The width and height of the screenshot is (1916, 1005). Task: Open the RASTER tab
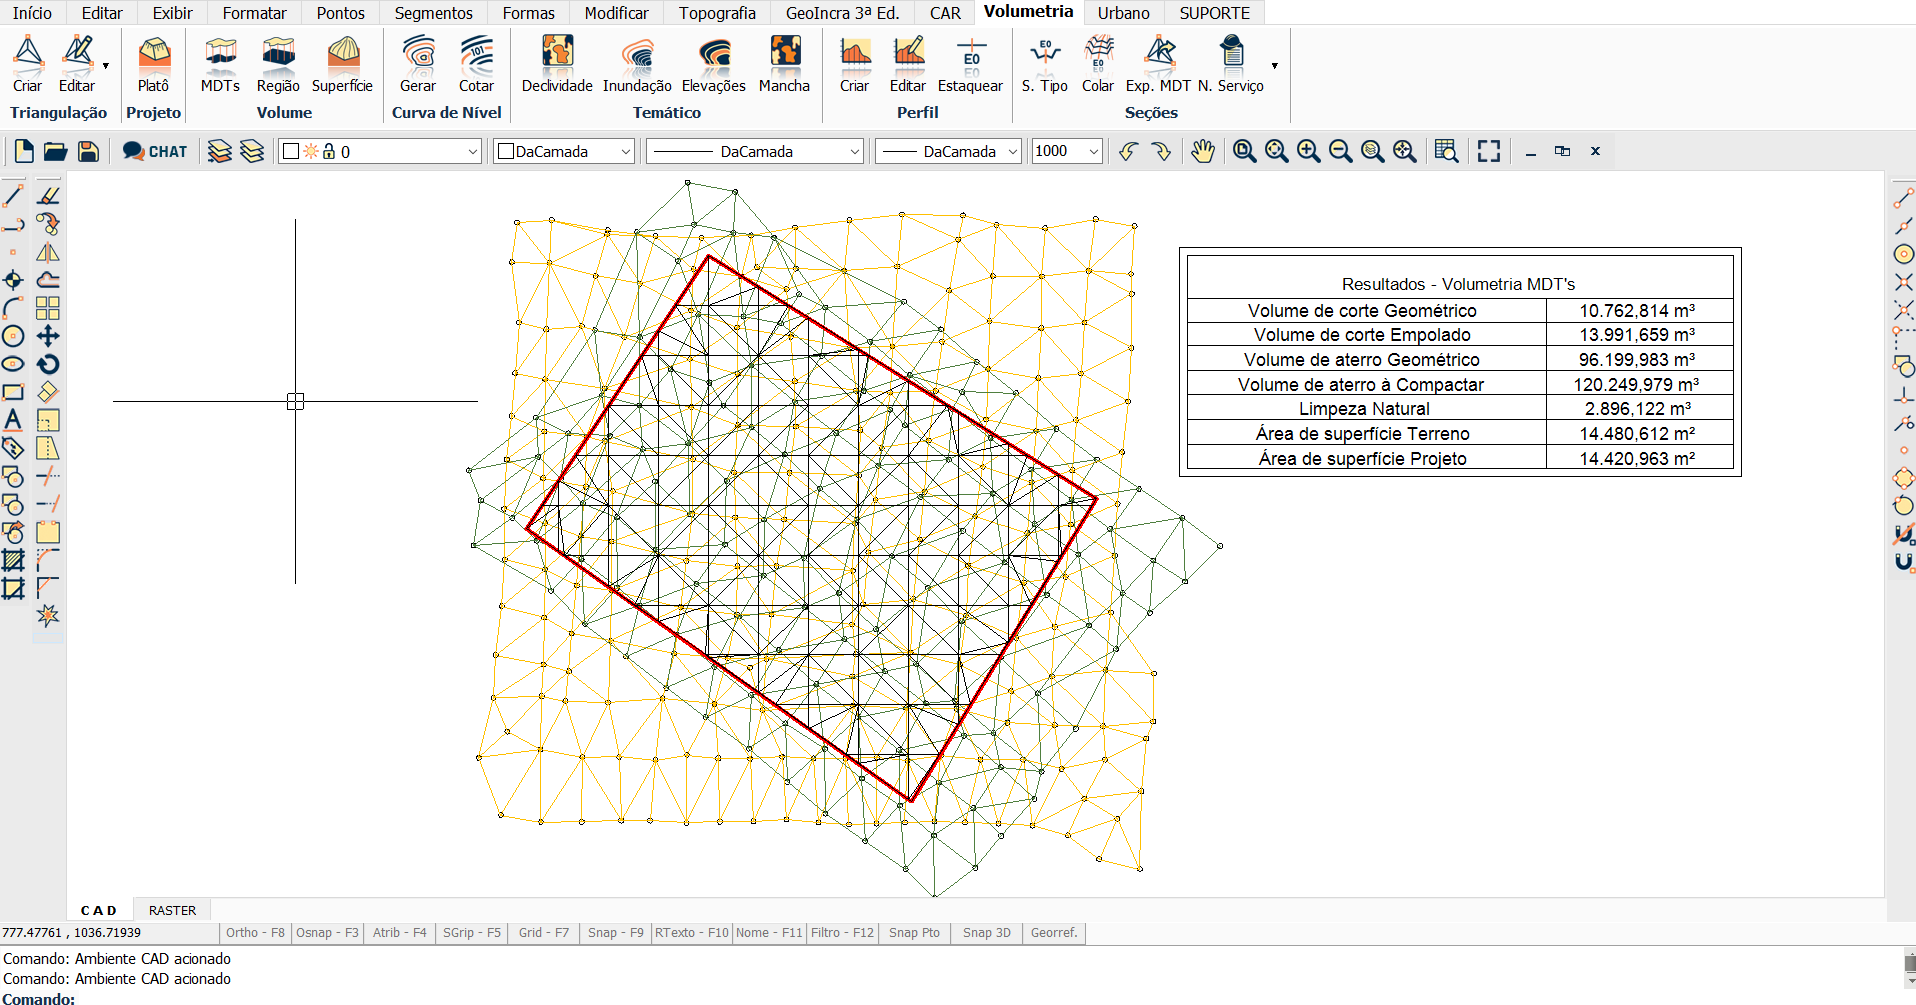(172, 910)
